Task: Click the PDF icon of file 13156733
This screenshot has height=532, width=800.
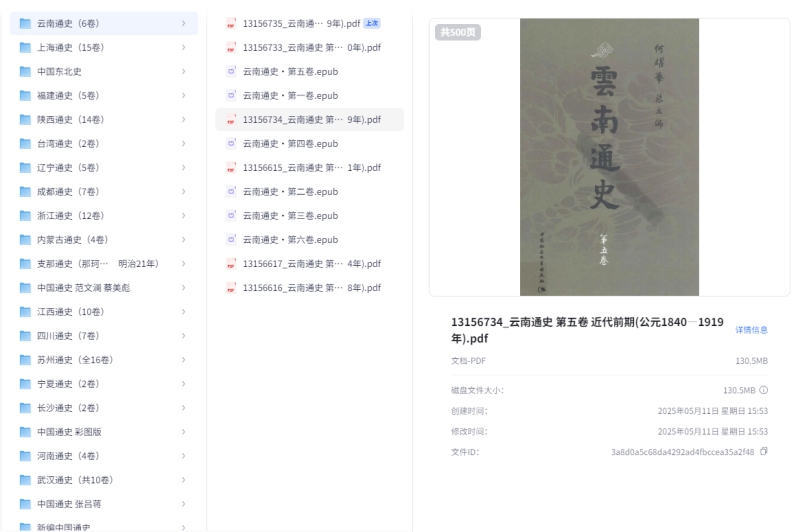Action: tap(231, 47)
